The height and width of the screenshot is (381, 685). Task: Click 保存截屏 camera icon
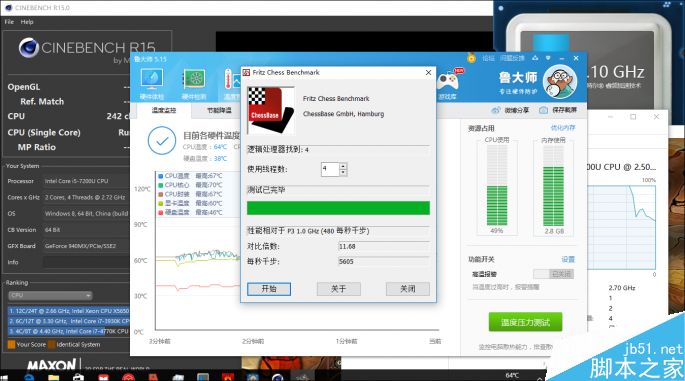[x=543, y=110]
